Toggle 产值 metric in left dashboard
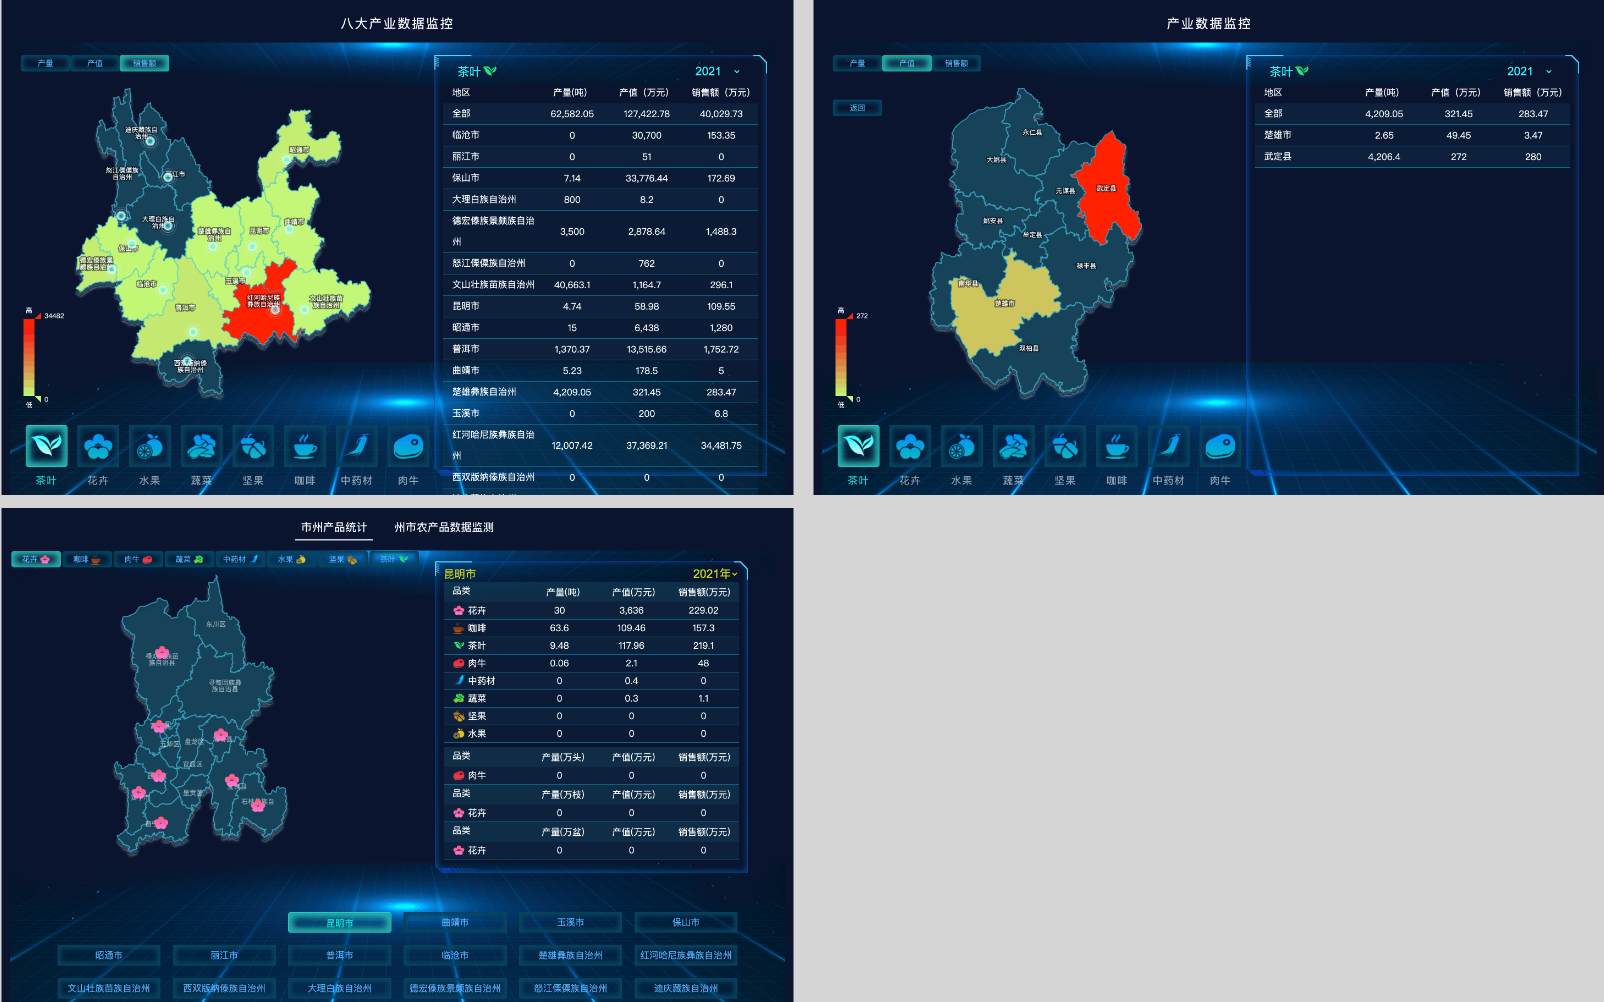The height and width of the screenshot is (1002, 1604). click(95, 63)
